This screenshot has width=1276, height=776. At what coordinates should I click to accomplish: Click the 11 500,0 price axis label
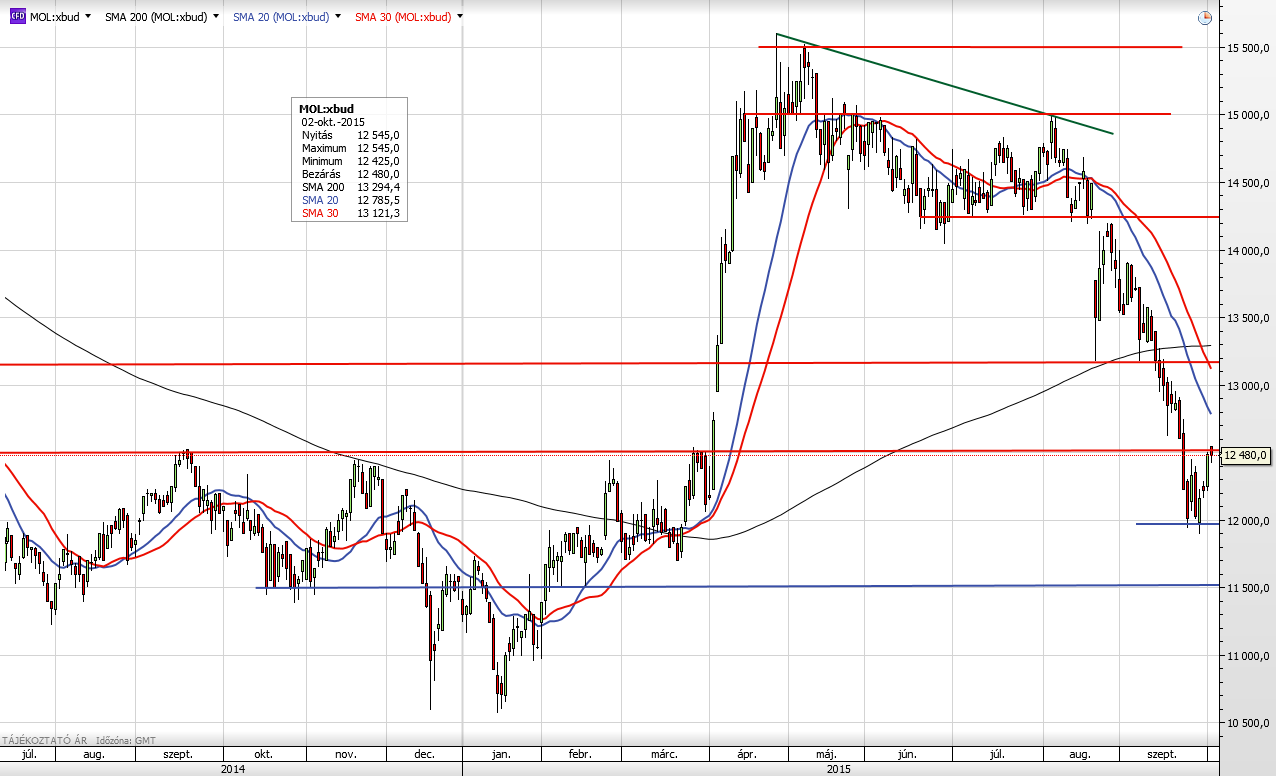(1248, 588)
